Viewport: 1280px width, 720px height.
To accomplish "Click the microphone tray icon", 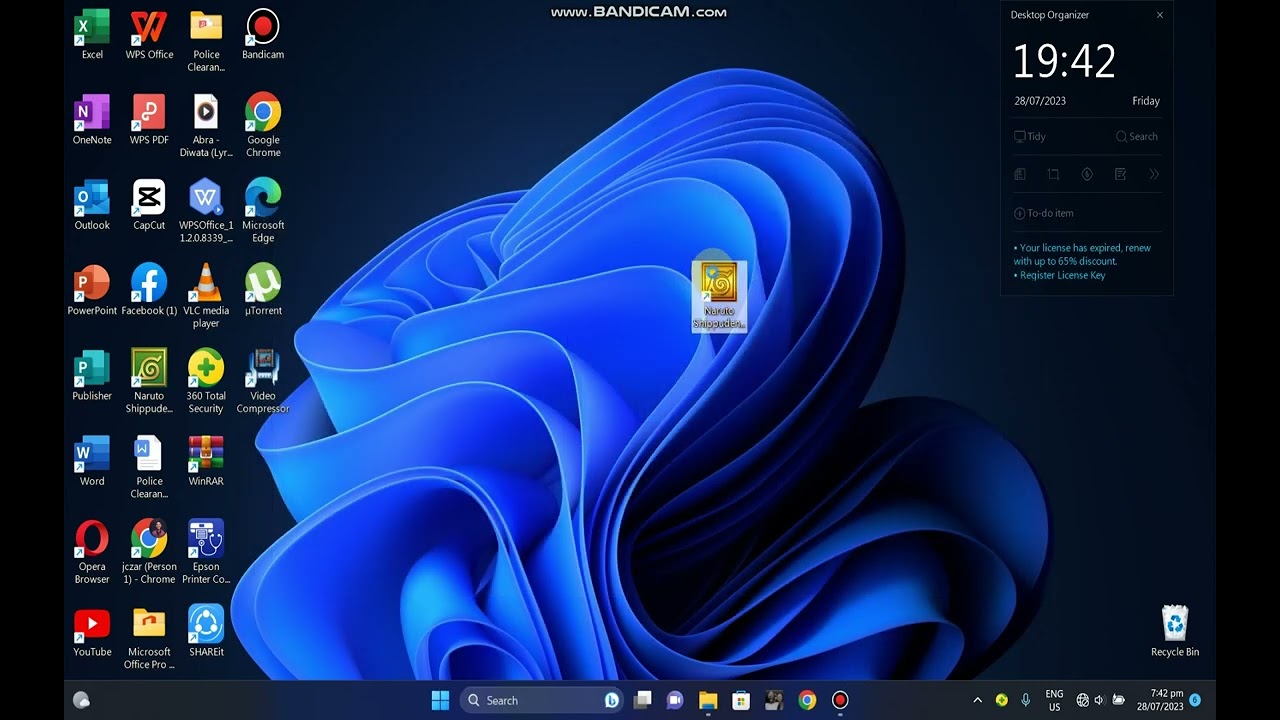I will (x=1026, y=700).
